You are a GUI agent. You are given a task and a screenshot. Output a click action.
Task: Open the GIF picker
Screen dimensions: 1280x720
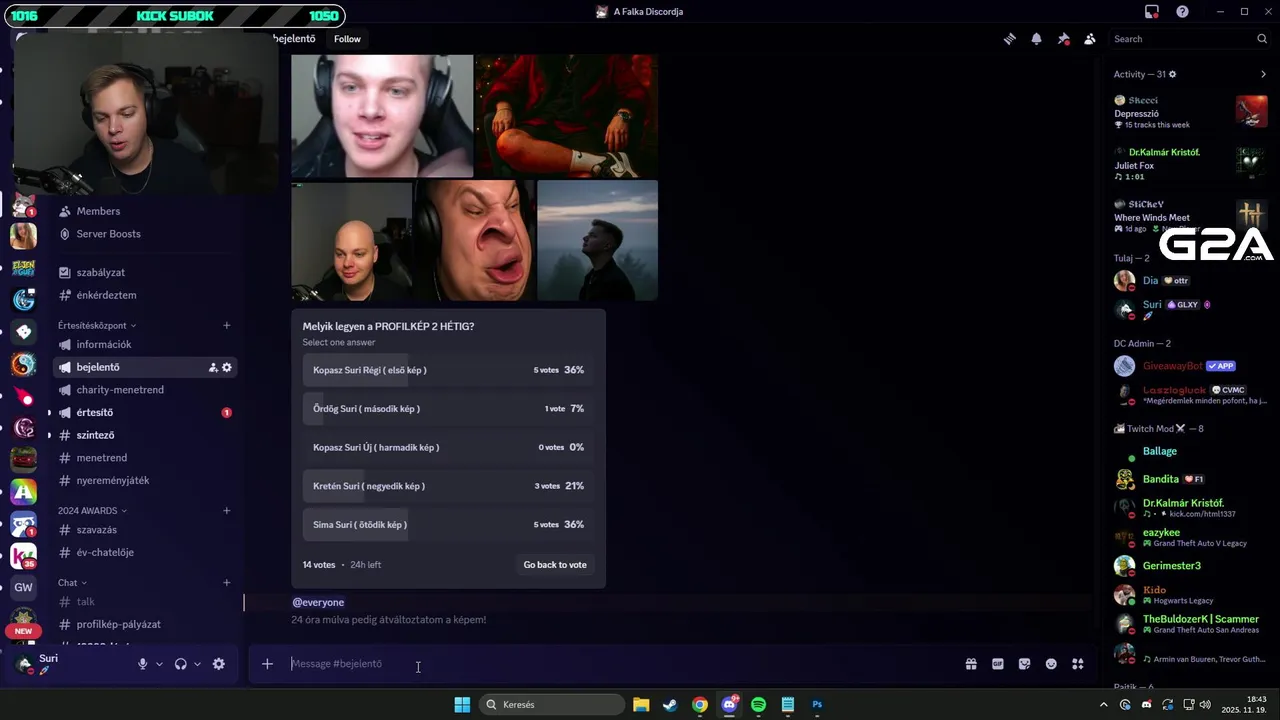(x=997, y=664)
